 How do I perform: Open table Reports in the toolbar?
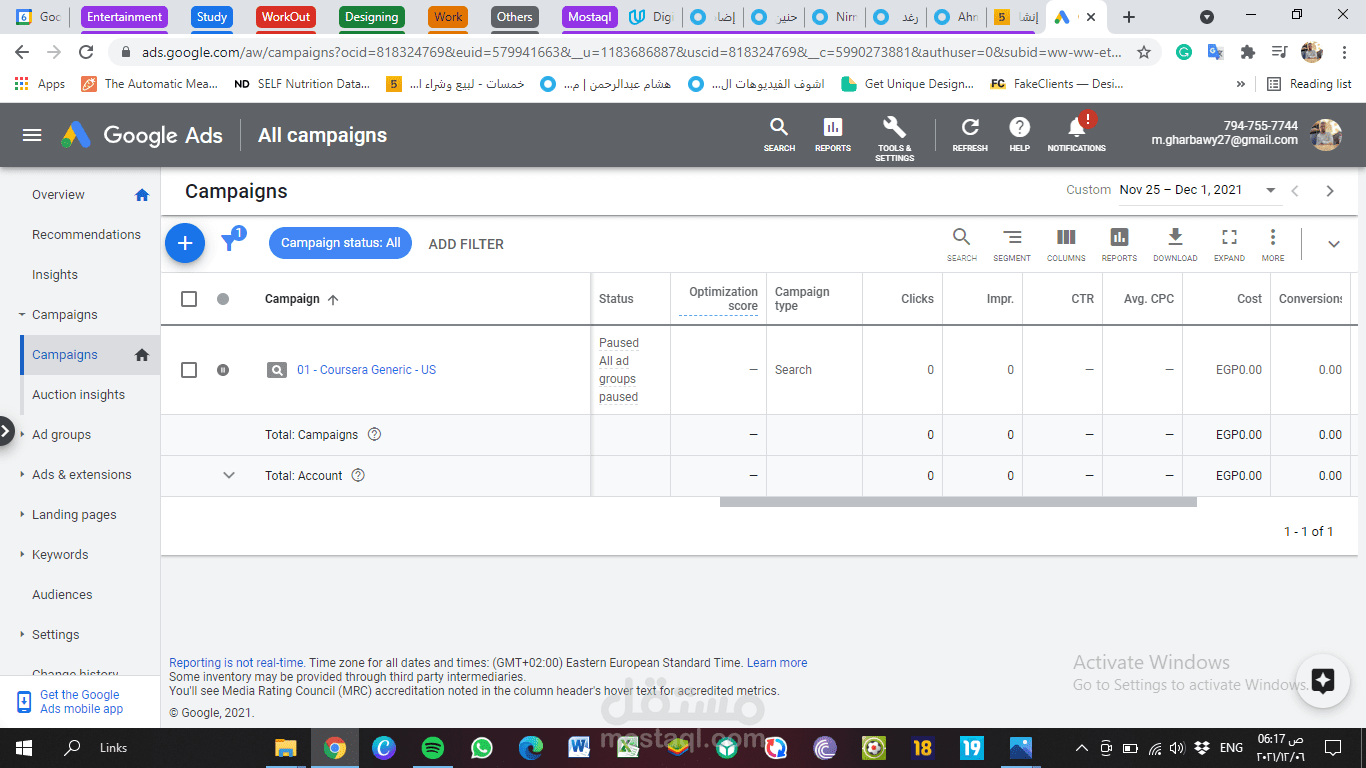(1119, 243)
